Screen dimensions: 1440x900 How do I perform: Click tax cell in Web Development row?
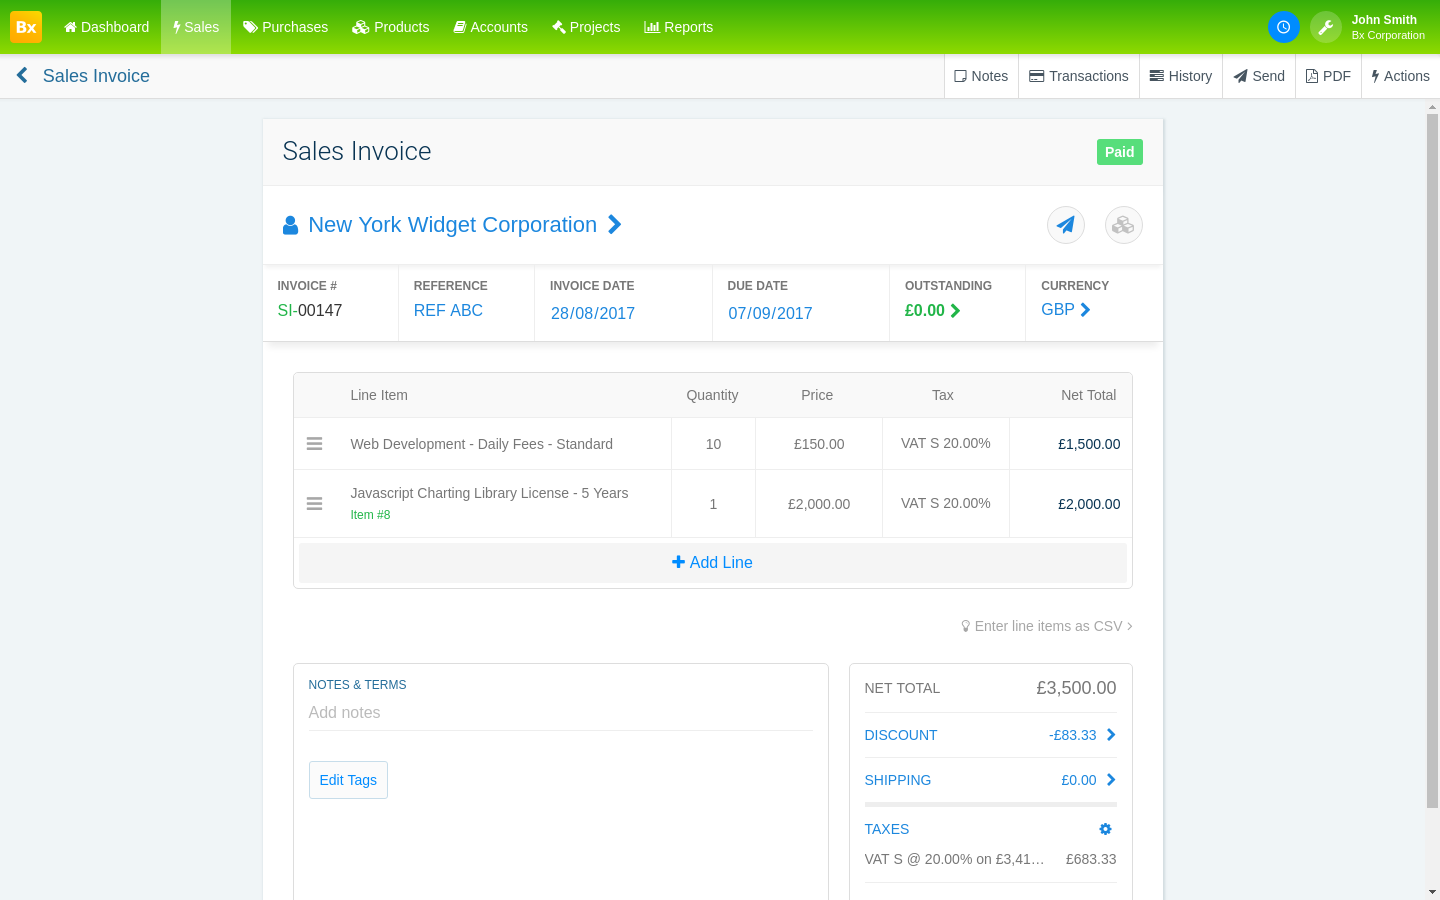[946, 443]
